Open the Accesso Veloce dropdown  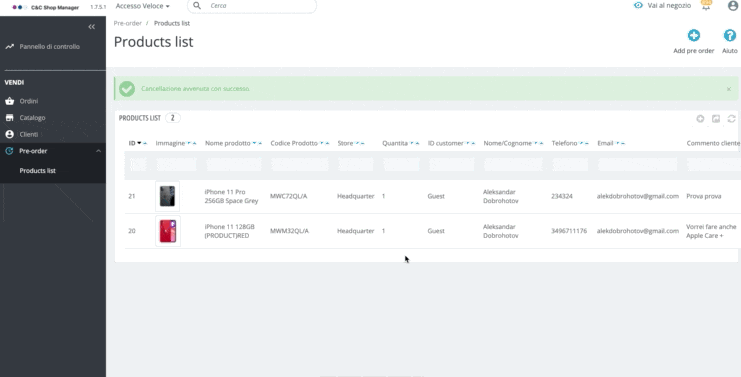pos(142,6)
